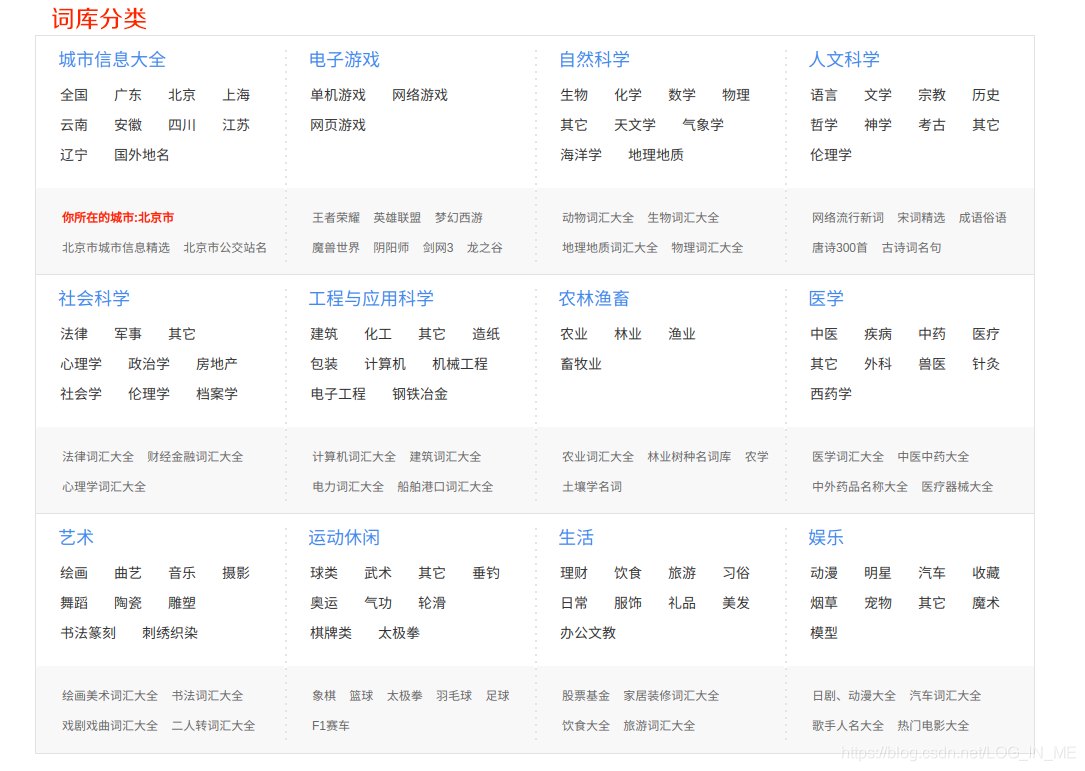Open the 艺术 category heading
1085x771 pixels.
point(76,538)
